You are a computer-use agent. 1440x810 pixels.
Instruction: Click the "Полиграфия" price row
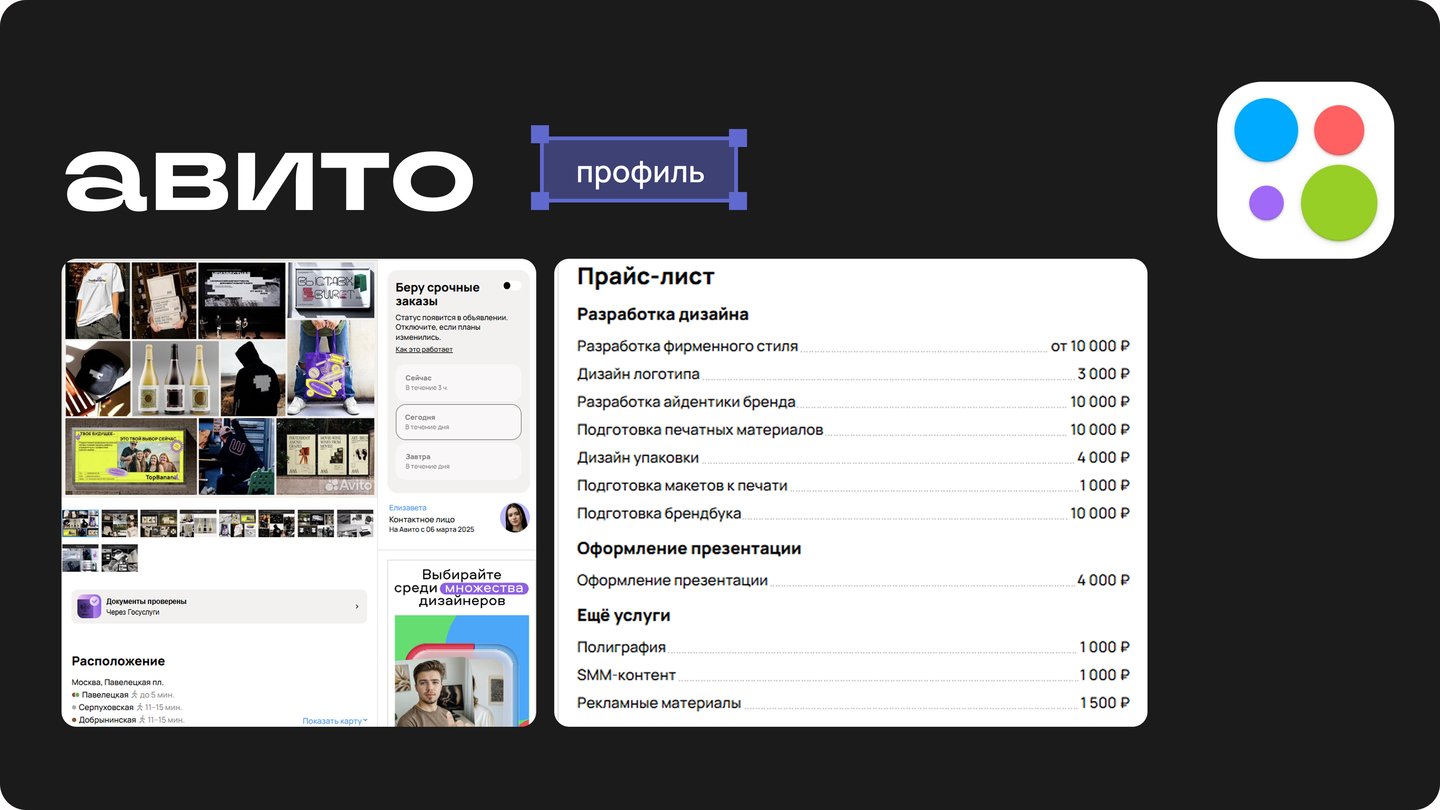[854, 647]
